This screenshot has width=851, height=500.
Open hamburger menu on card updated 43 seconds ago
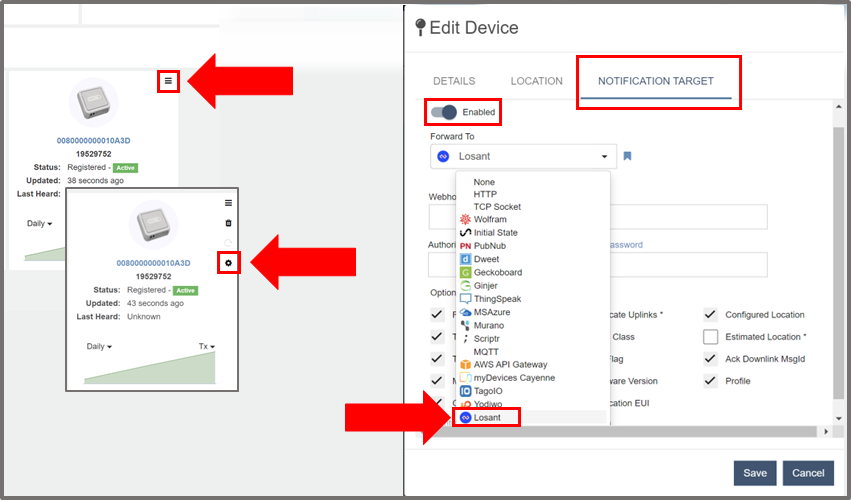pos(228,203)
